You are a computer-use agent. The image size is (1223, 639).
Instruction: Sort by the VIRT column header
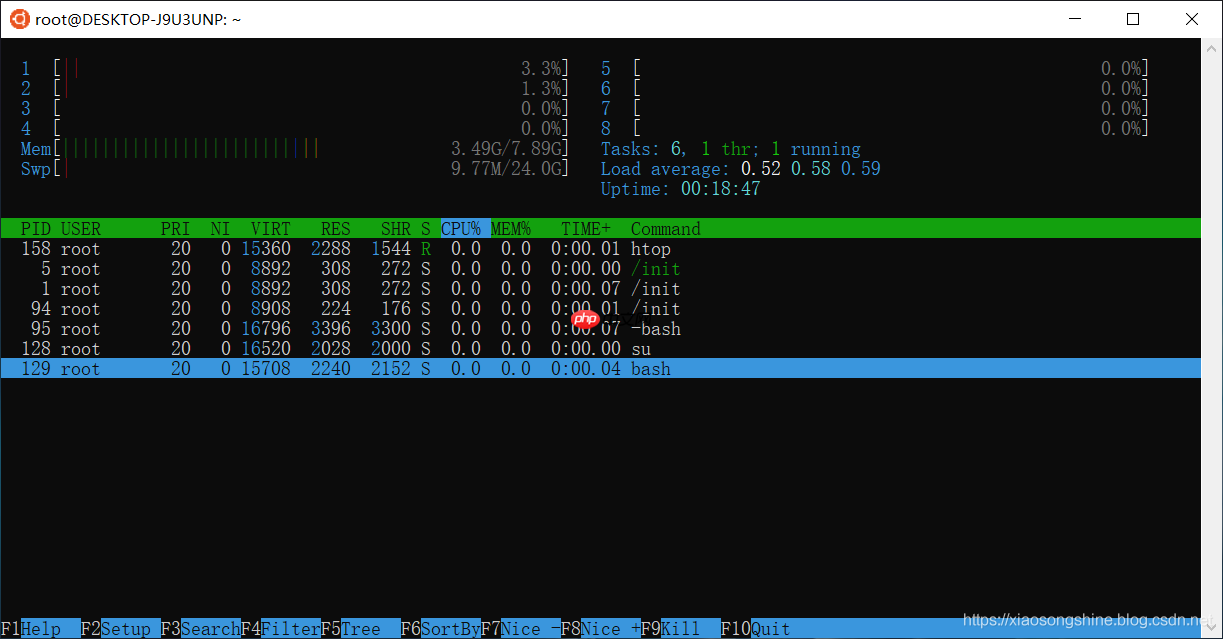click(x=271, y=229)
